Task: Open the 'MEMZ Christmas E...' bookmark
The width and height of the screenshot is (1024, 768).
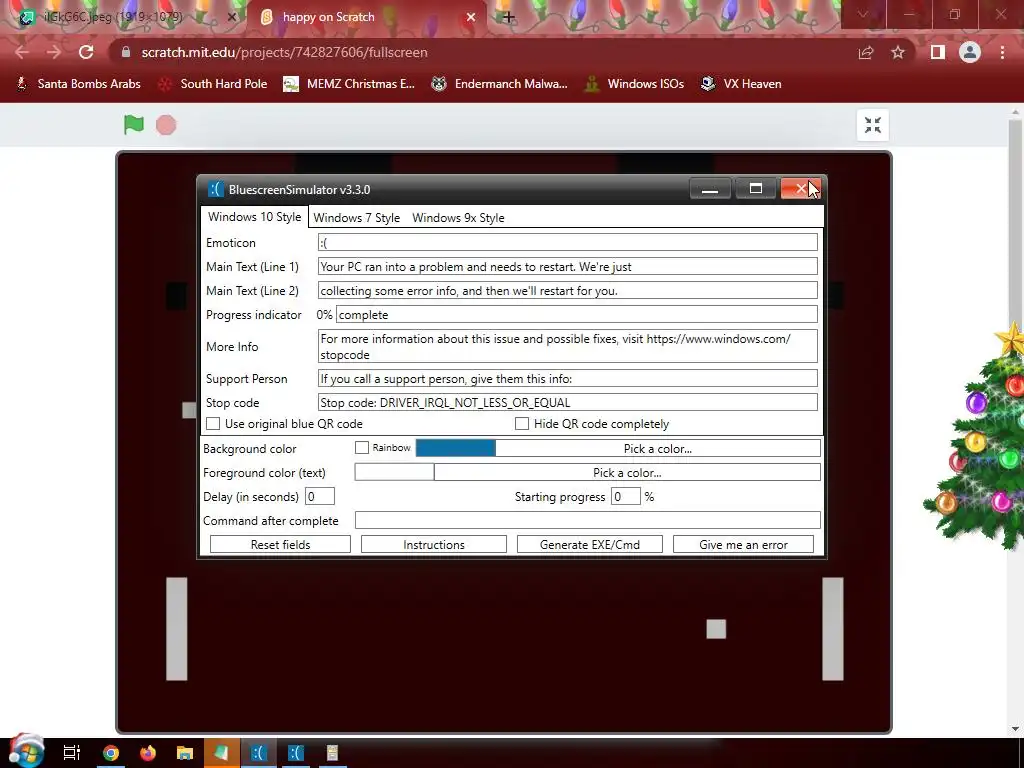Action: coord(349,84)
